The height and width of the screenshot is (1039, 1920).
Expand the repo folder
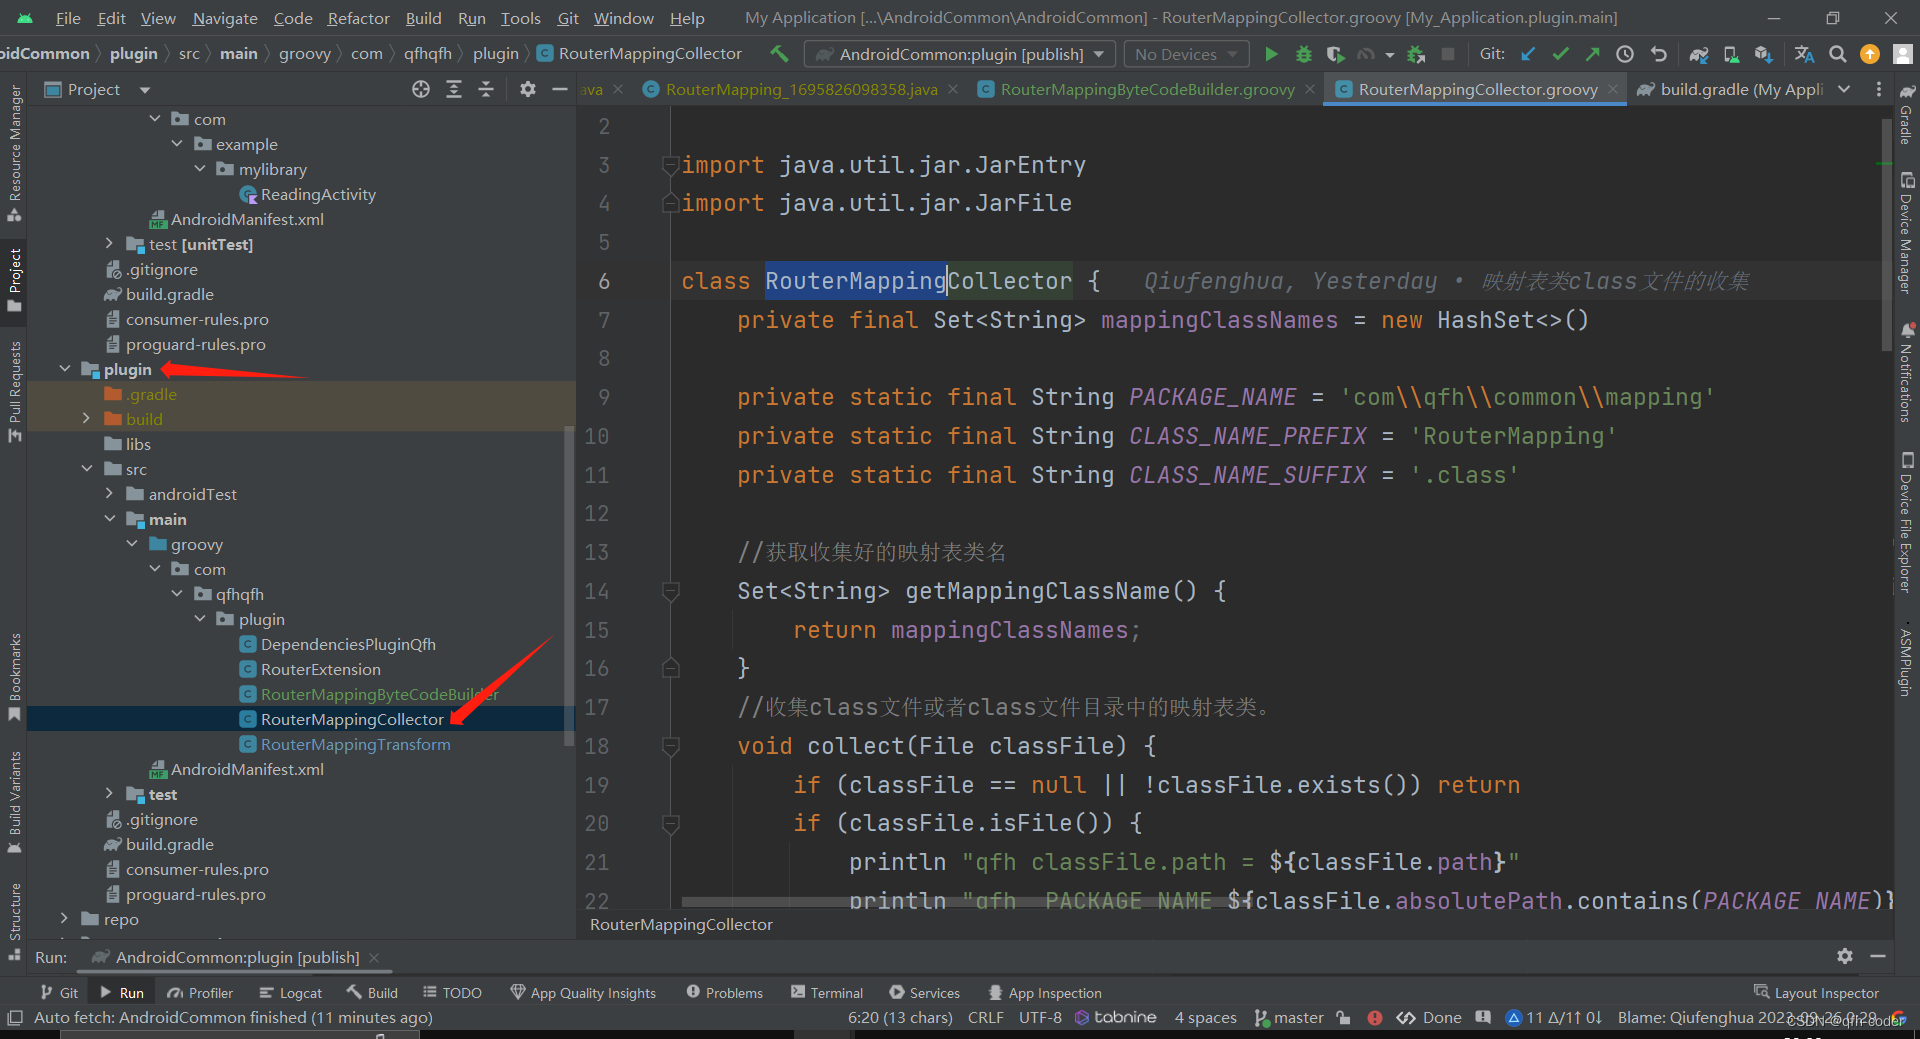tap(65, 919)
